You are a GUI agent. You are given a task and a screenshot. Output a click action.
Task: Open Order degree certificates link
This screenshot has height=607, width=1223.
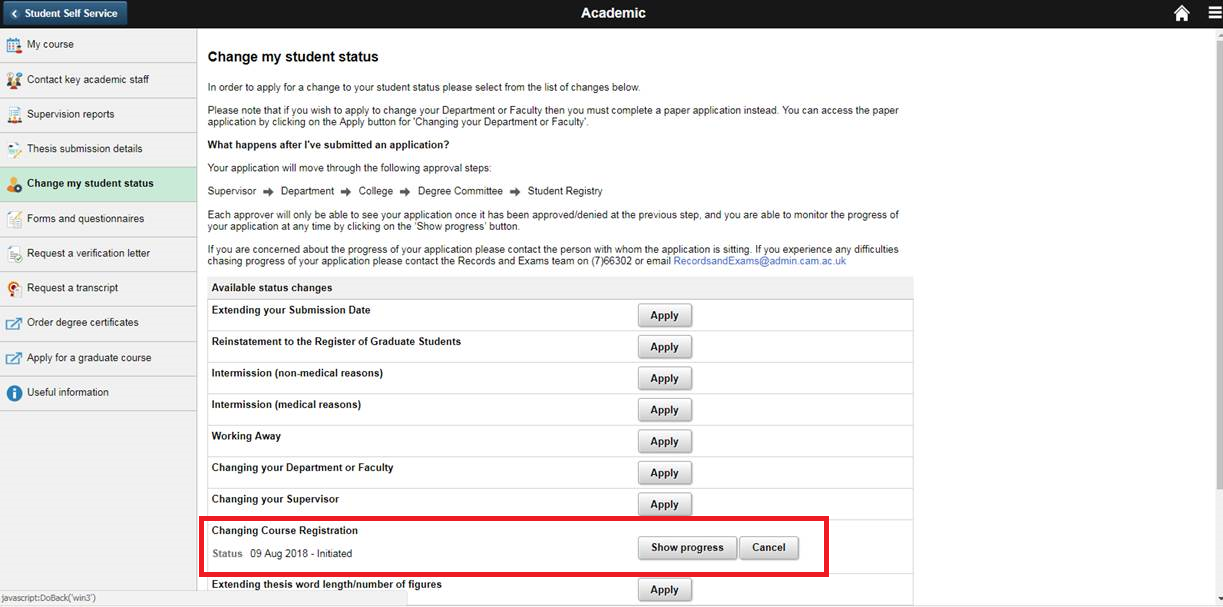(x=98, y=323)
